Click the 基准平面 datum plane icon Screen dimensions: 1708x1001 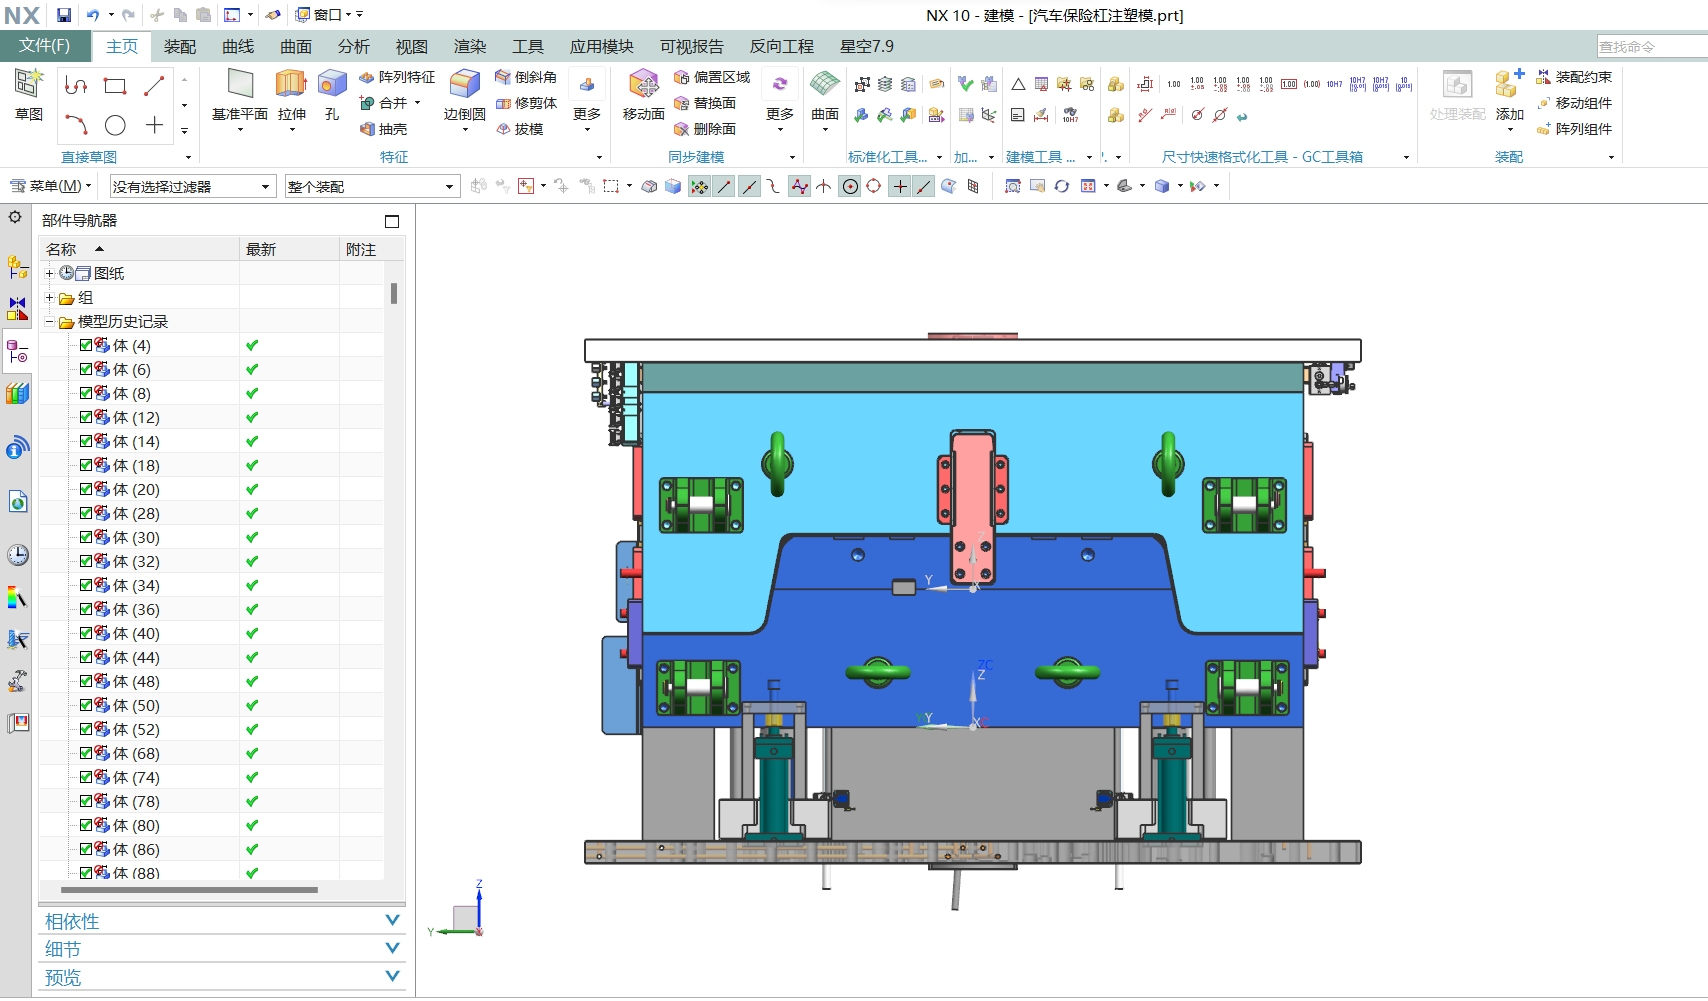tap(238, 95)
